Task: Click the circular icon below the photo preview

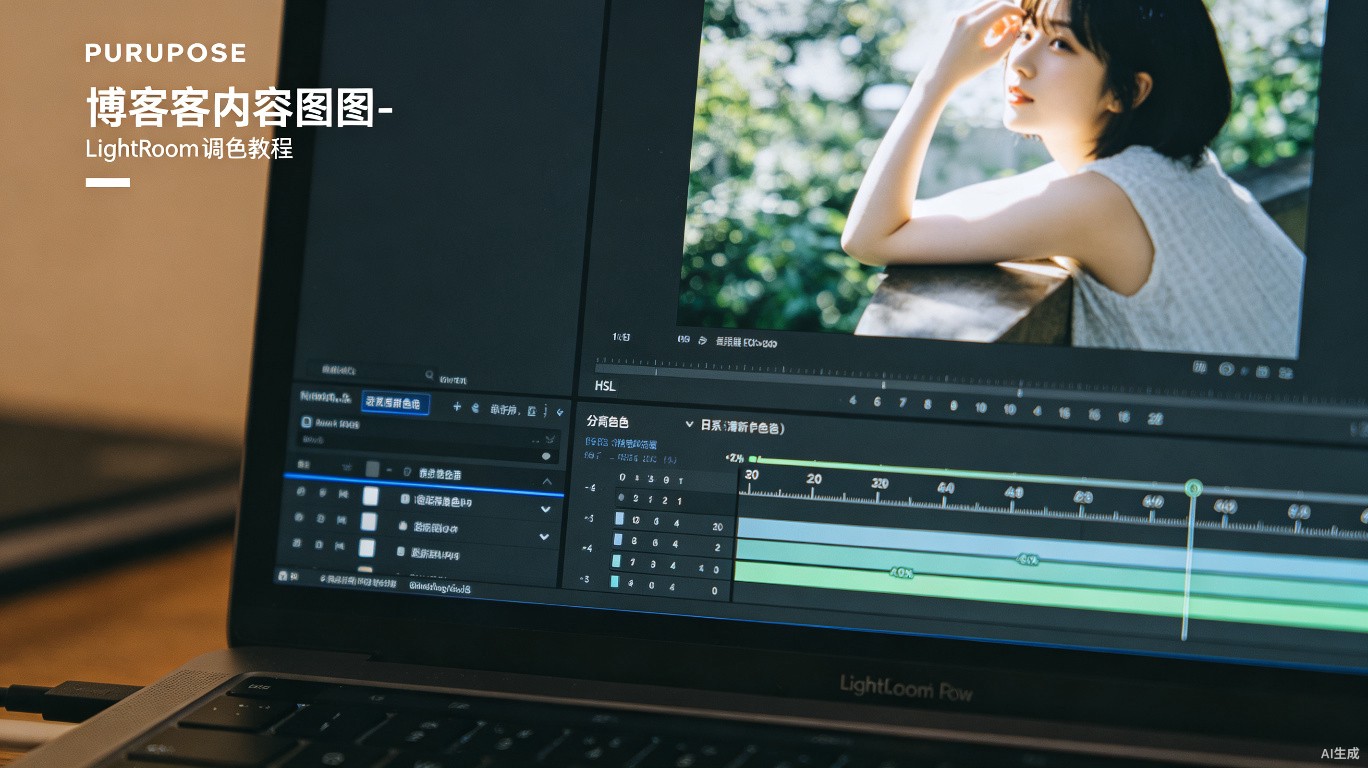Action: tap(1226, 369)
